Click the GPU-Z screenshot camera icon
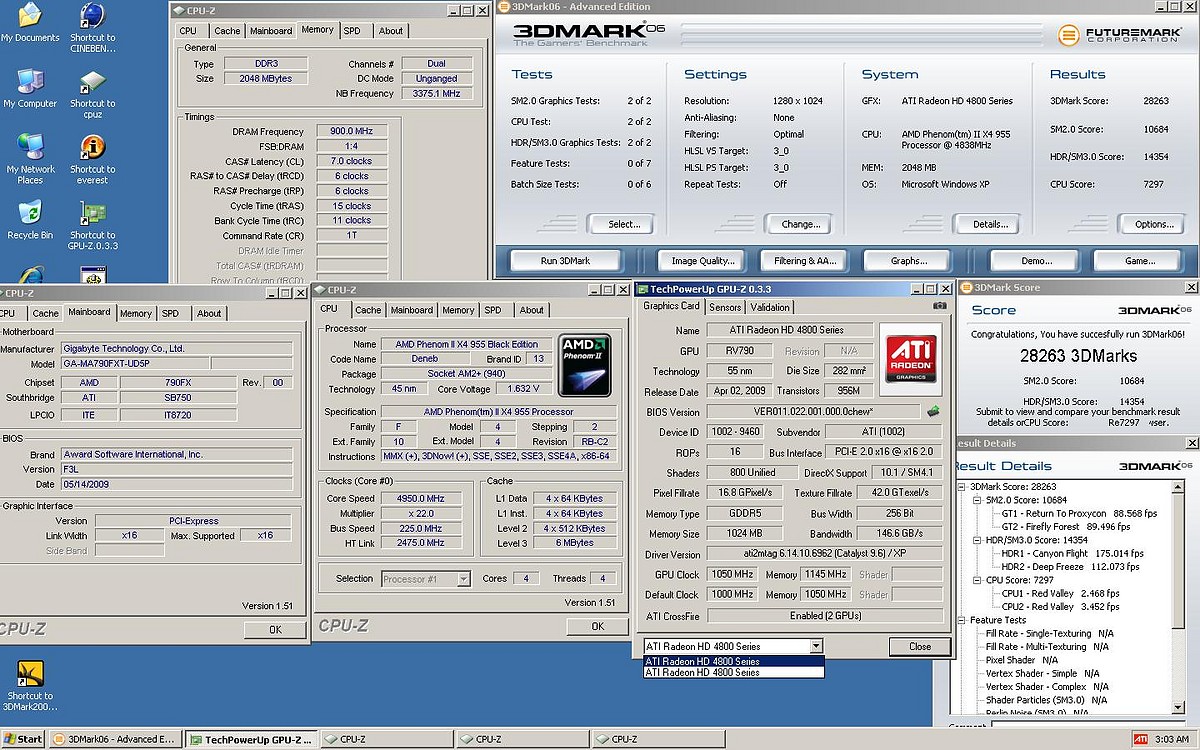Viewport: 1200px width, 750px height. tap(939, 306)
